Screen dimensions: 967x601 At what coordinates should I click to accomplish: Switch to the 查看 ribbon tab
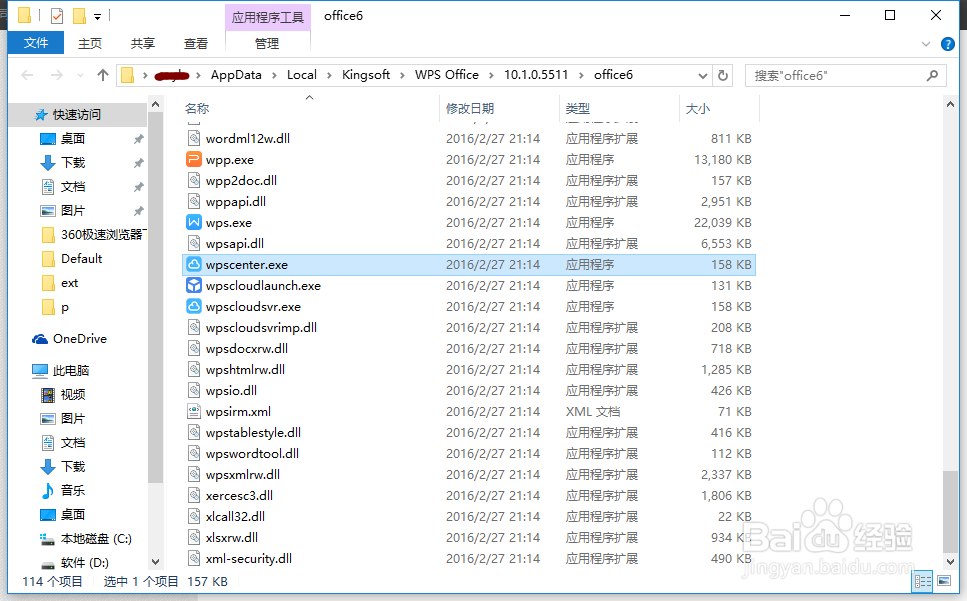196,43
